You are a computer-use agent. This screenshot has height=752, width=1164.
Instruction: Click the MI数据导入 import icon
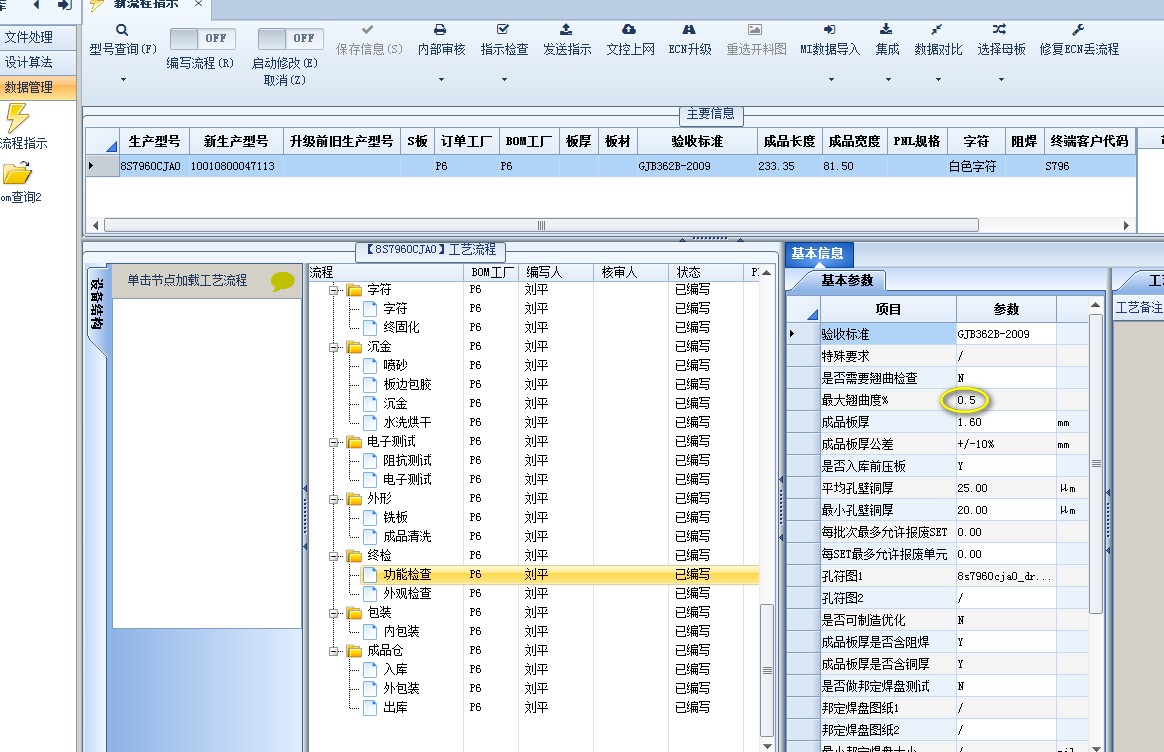click(829, 30)
